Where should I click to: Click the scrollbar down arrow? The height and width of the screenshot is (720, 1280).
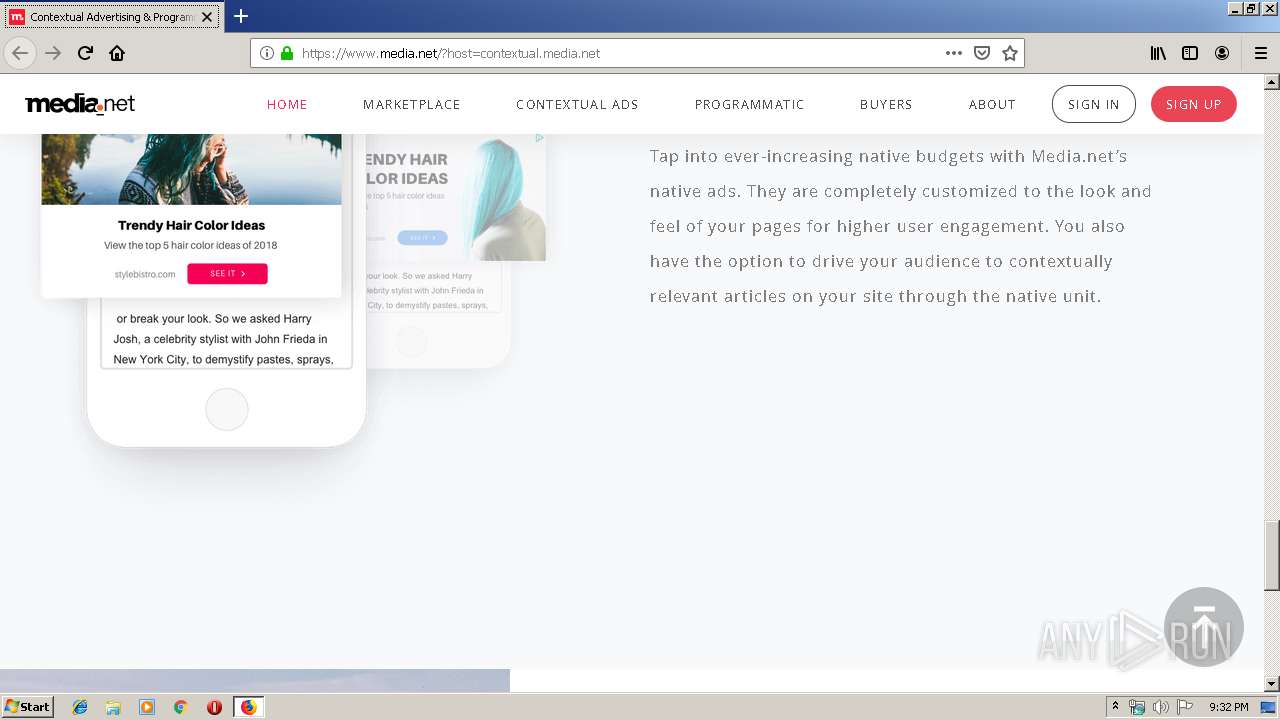(1272, 684)
